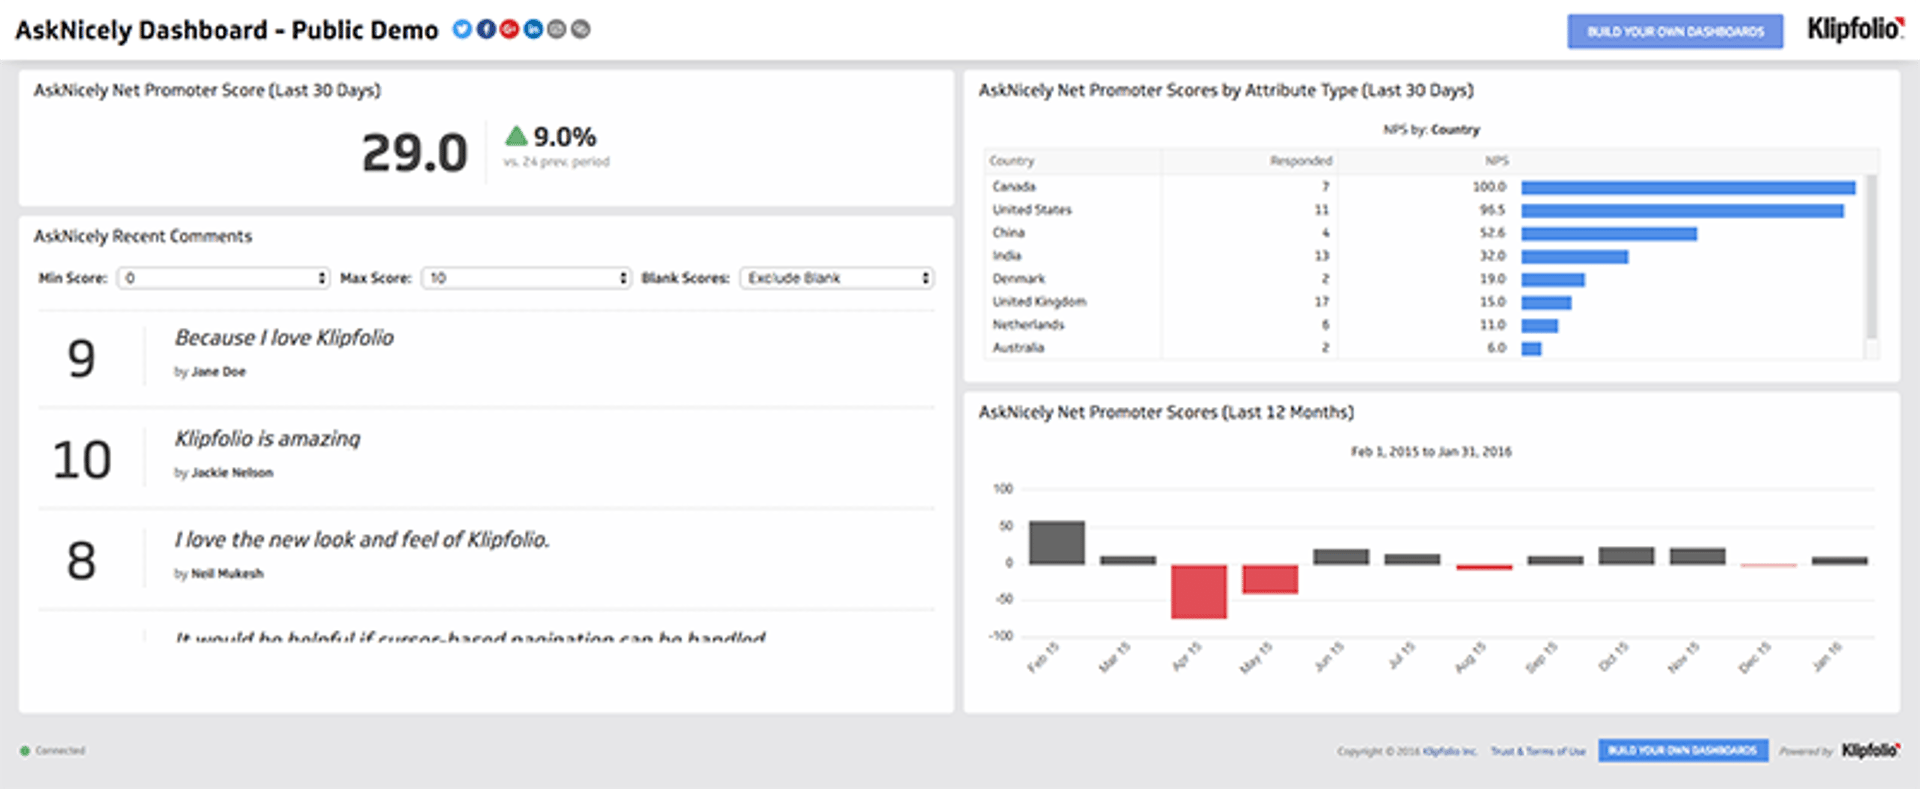Open the Klipfolio logo in the header

[x=1855, y=30]
